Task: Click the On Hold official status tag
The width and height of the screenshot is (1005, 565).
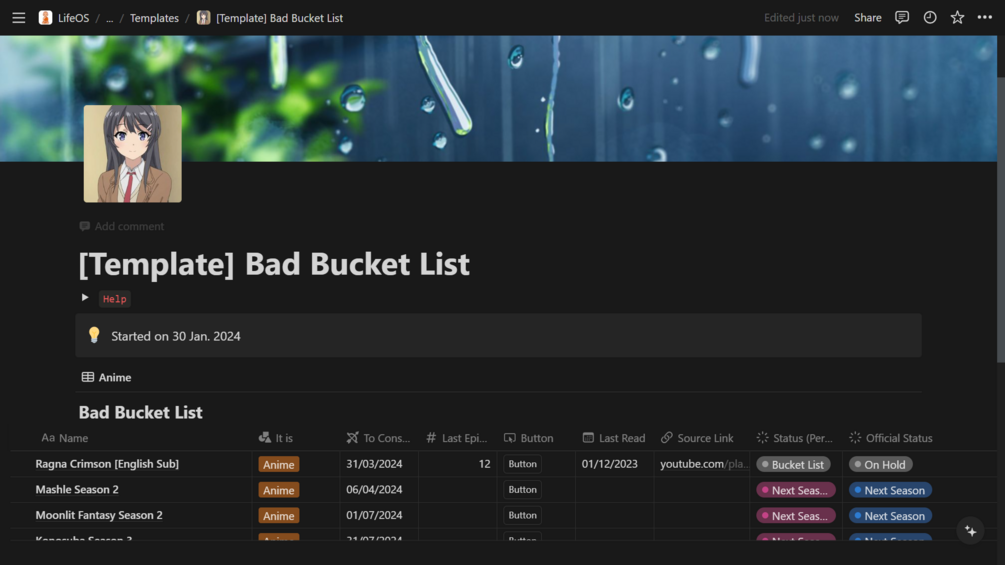Action: point(881,464)
